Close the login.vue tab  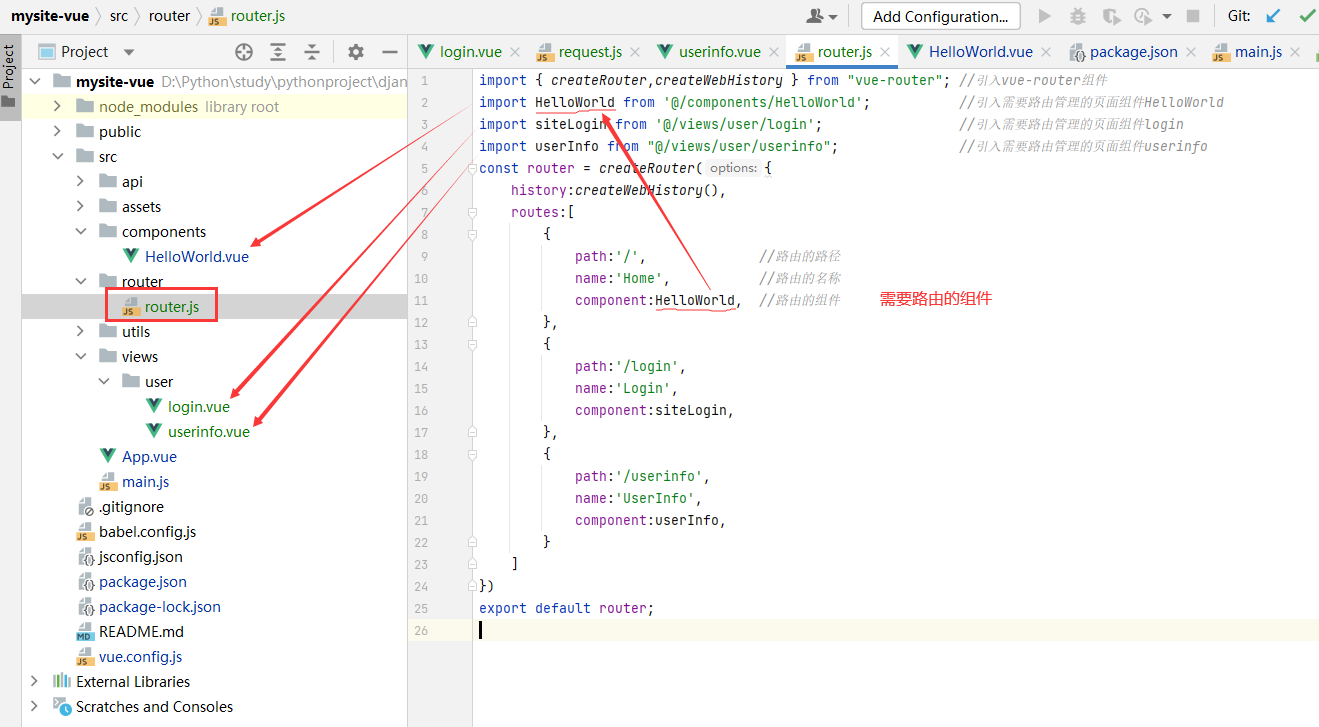pos(515,52)
